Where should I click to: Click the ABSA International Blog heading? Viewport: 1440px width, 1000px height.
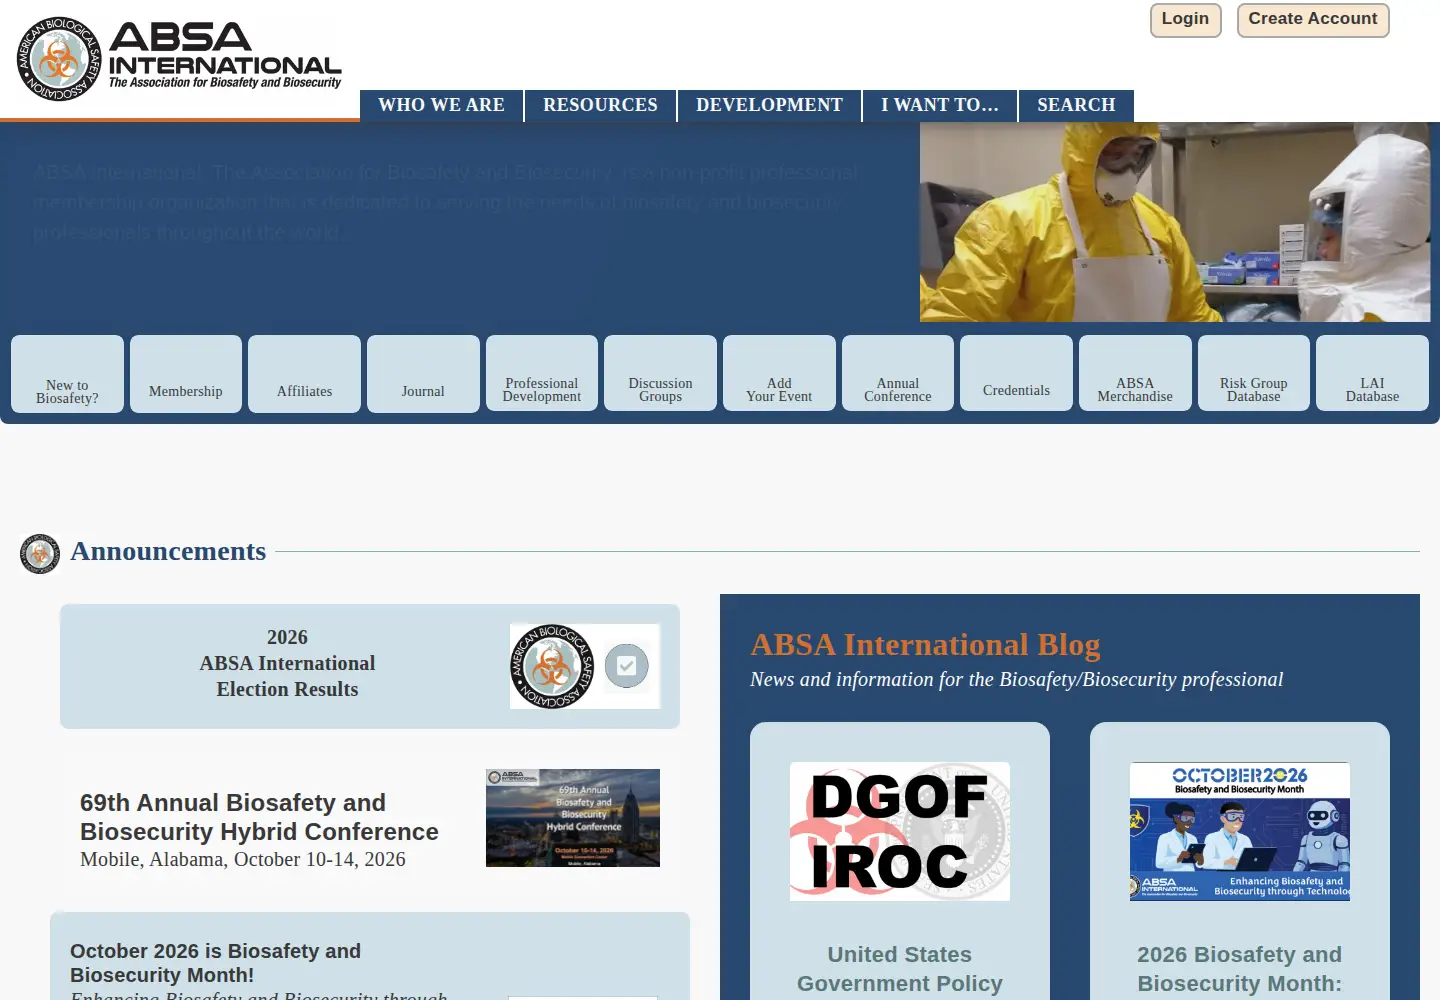(x=925, y=645)
